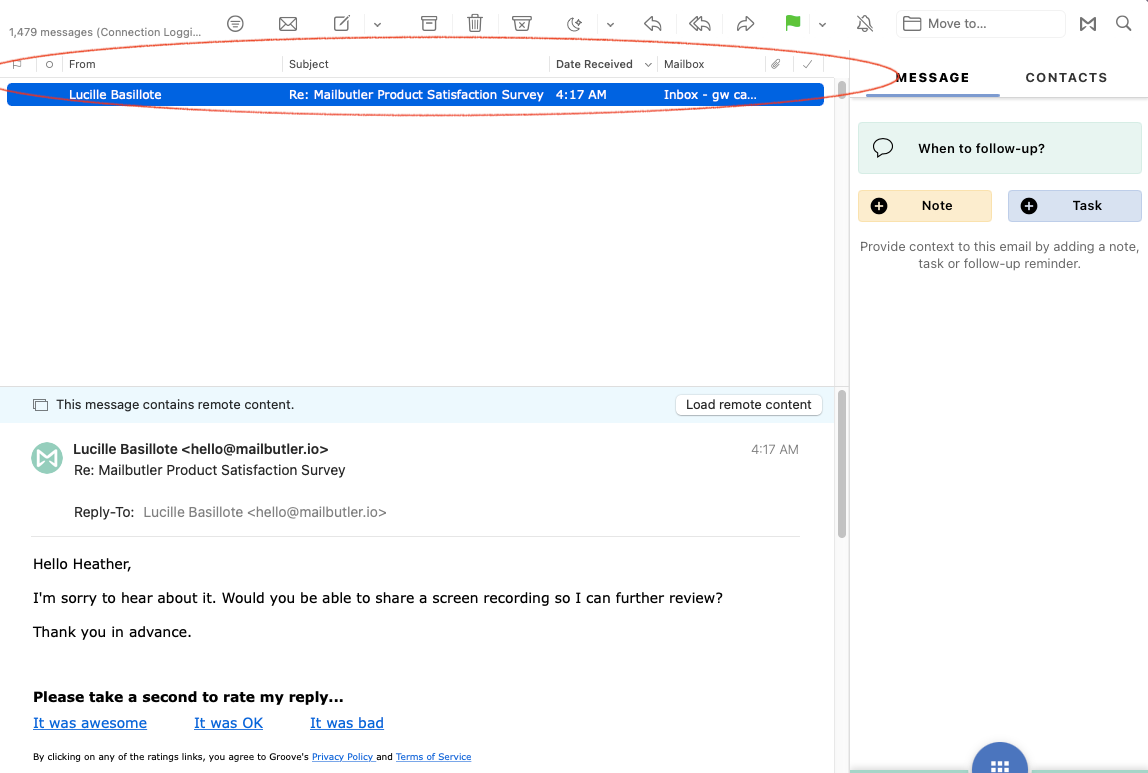Image resolution: width=1148 pixels, height=773 pixels.
Task: Click the message list scrollbar
Action: pos(842,91)
